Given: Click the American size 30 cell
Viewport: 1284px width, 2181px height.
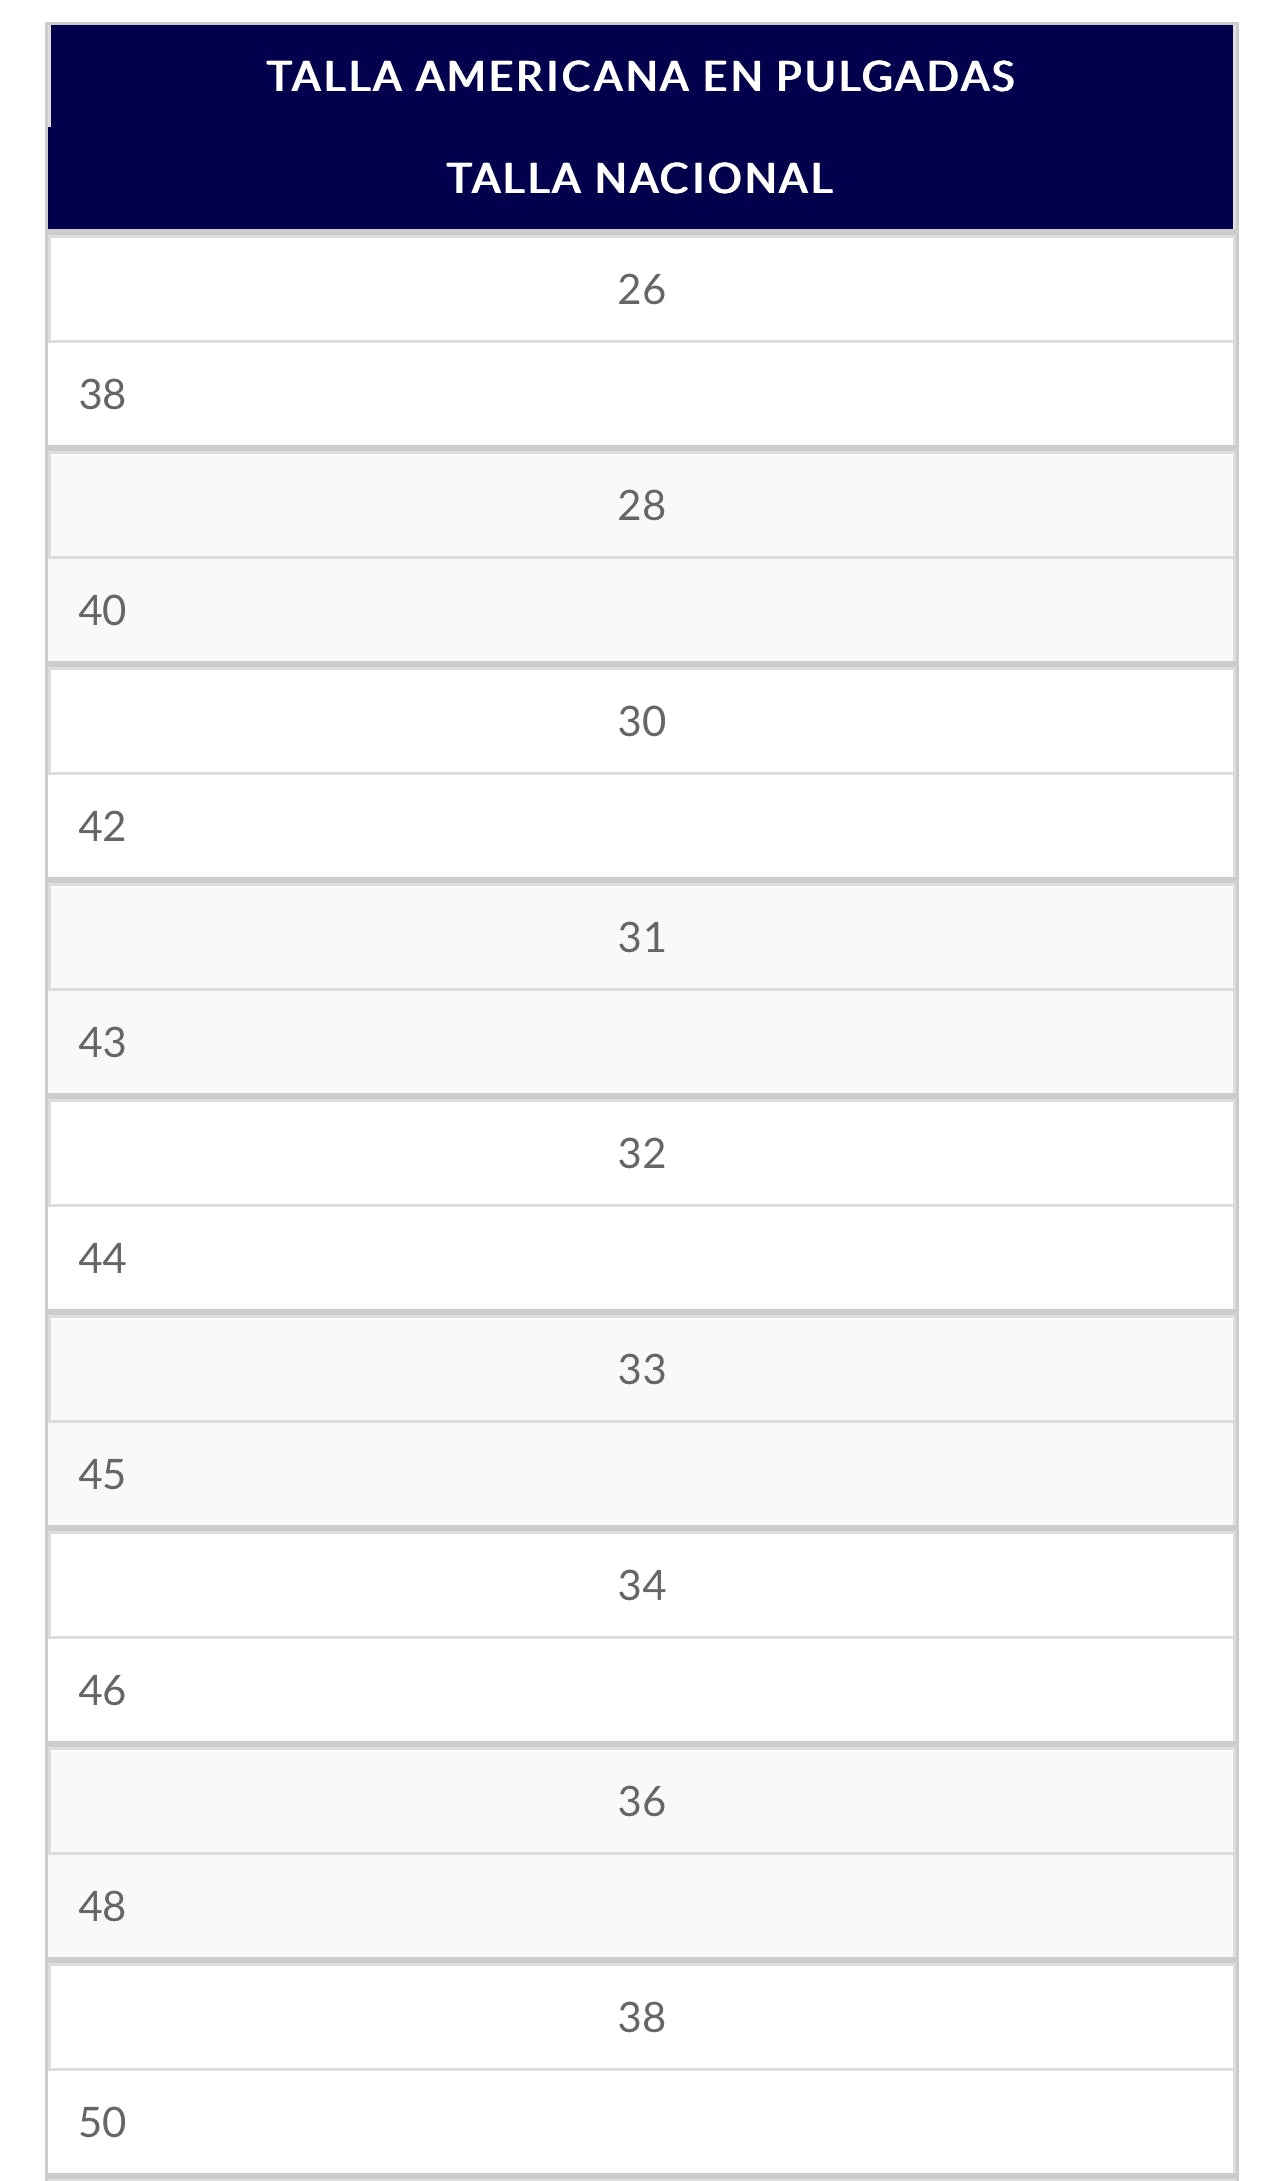Looking at the screenshot, I should tap(641, 721).
